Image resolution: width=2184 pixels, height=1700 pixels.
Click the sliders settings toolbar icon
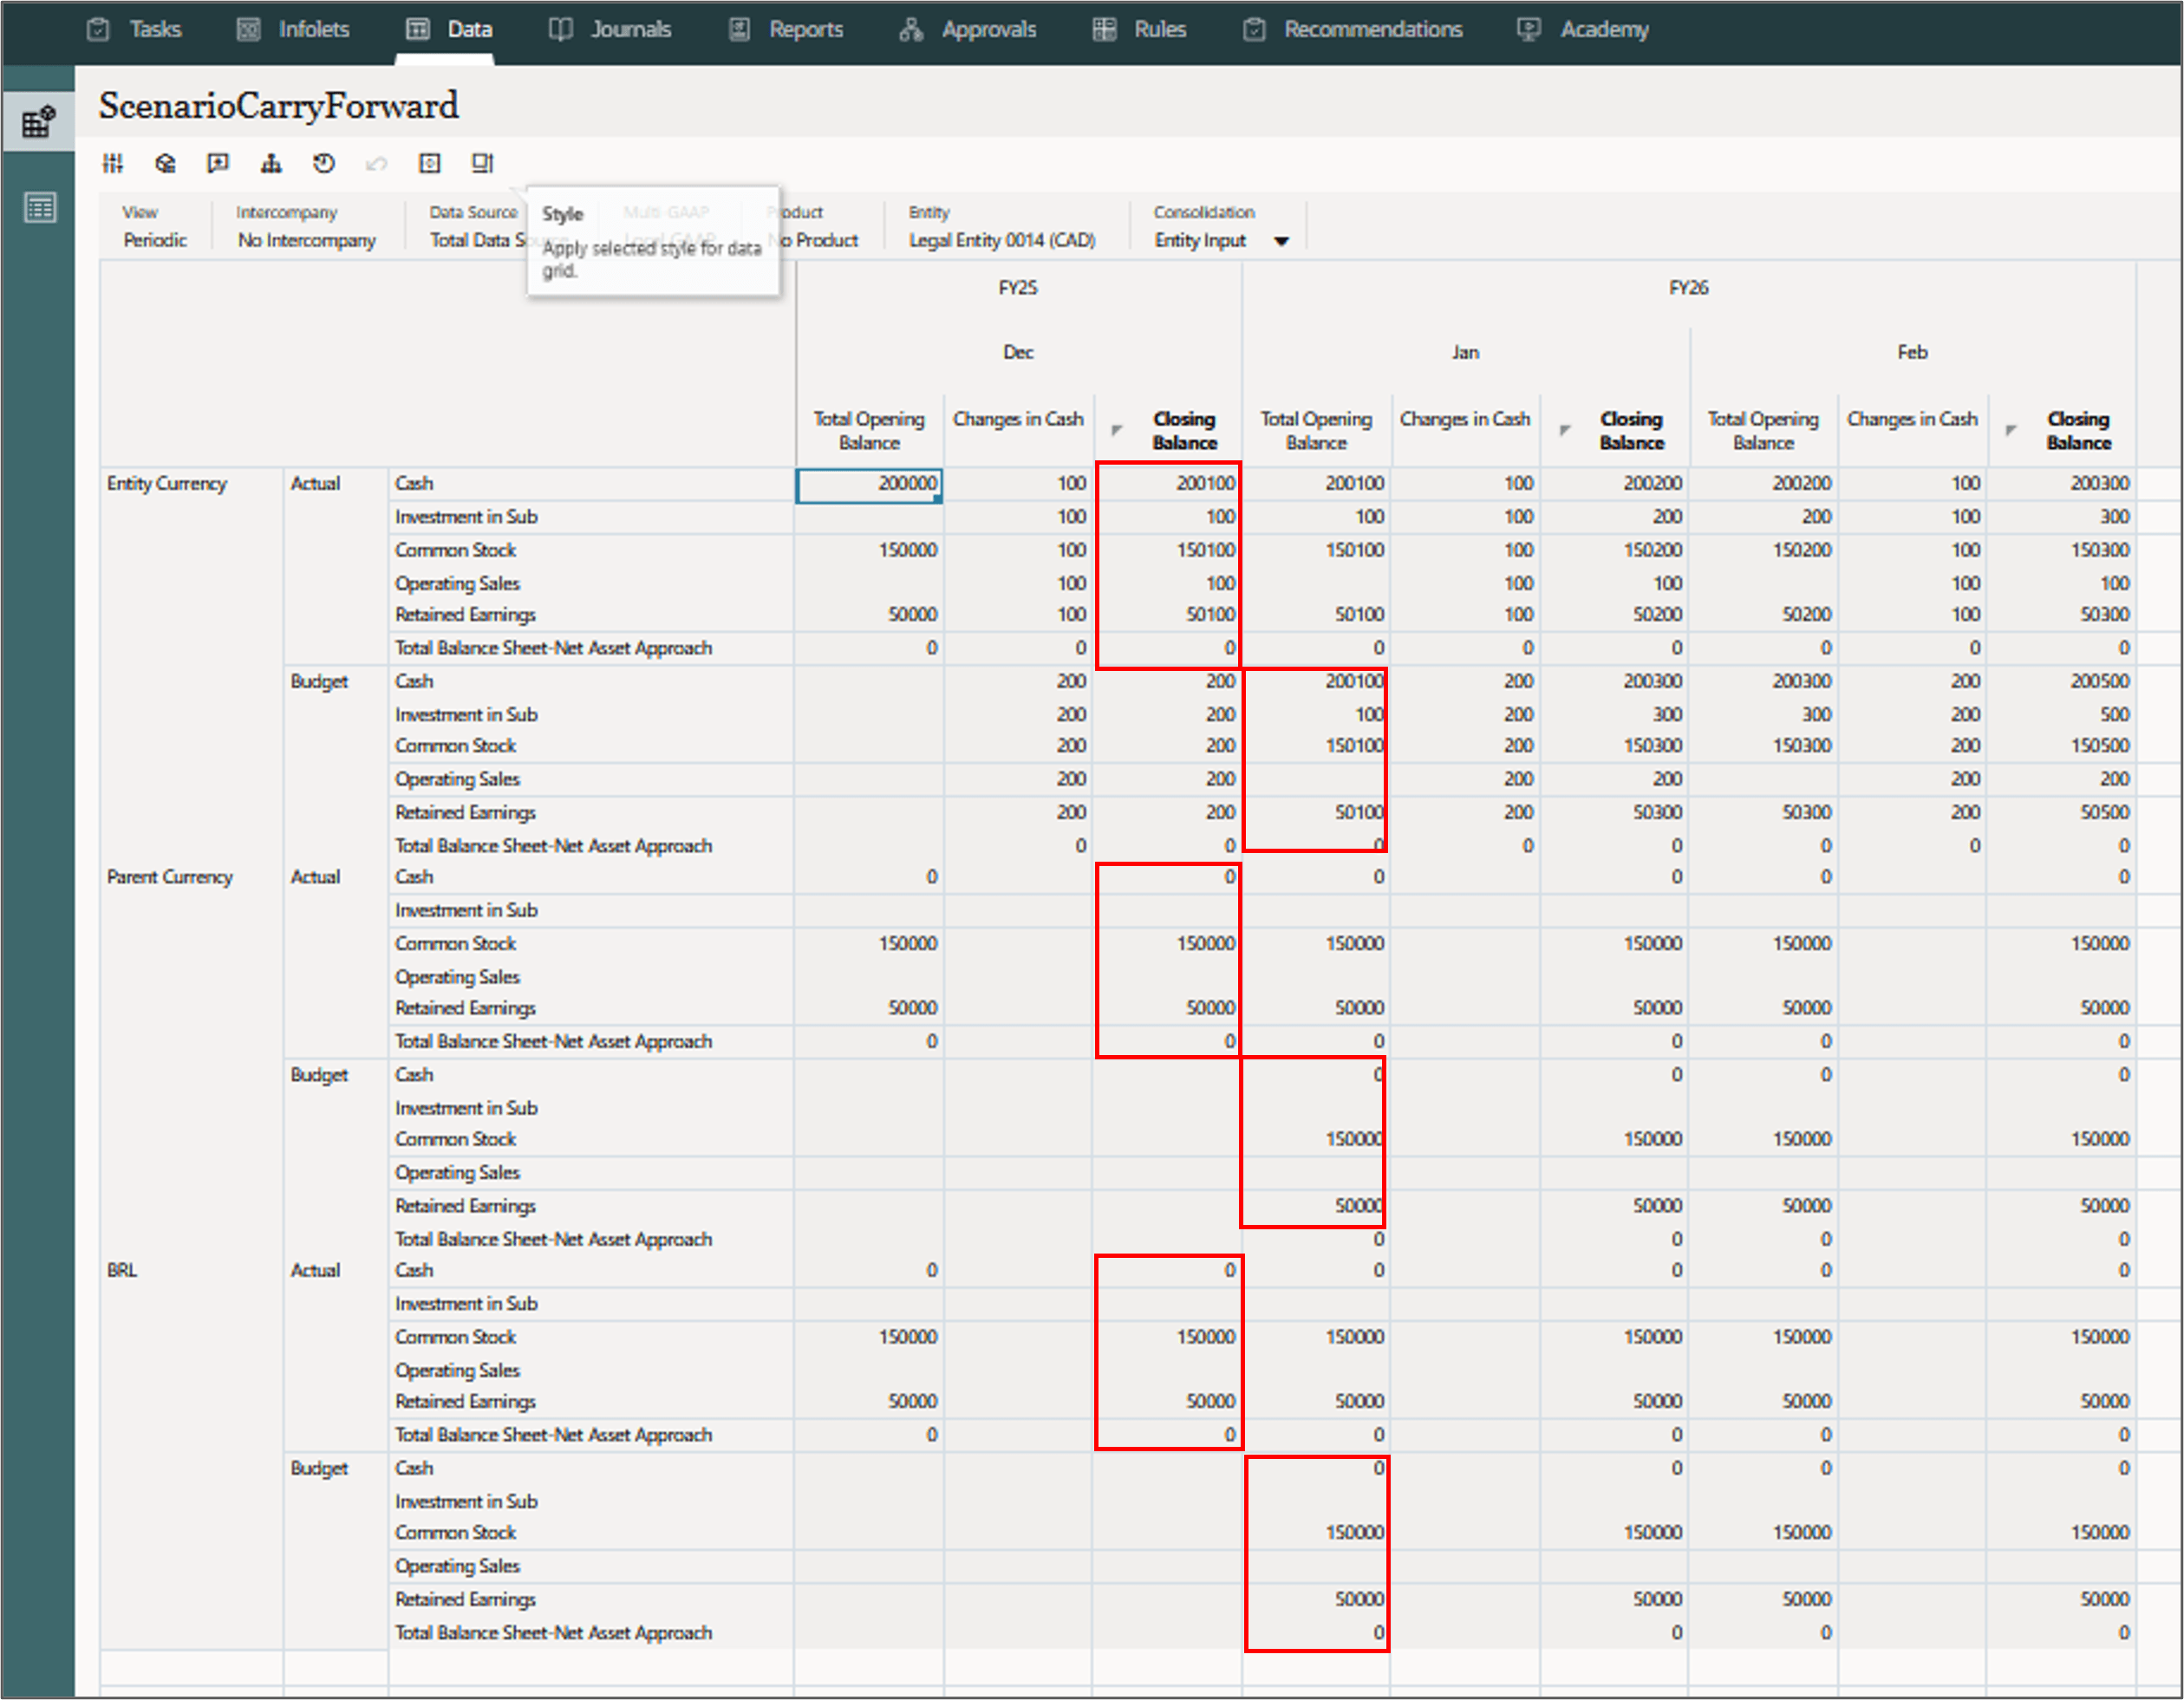click(113, 163)
